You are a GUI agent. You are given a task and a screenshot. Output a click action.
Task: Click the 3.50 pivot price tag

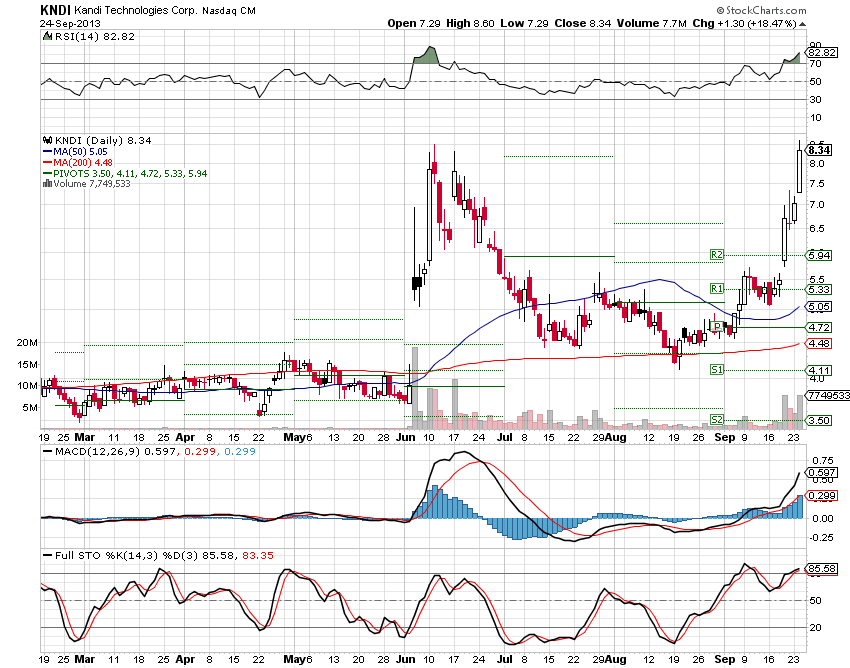point(819,421)
